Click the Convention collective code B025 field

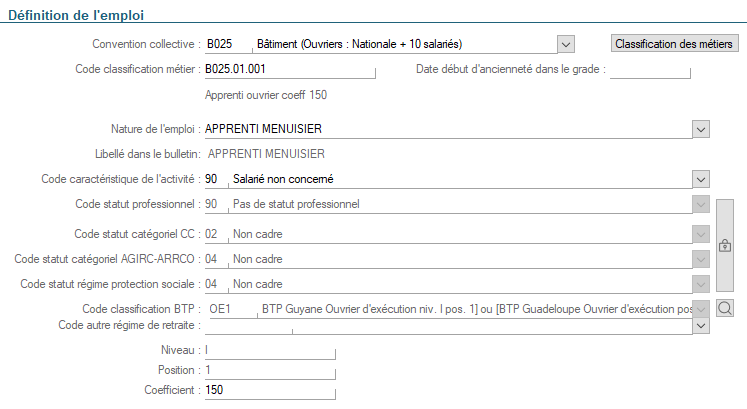tap(229, 44)
